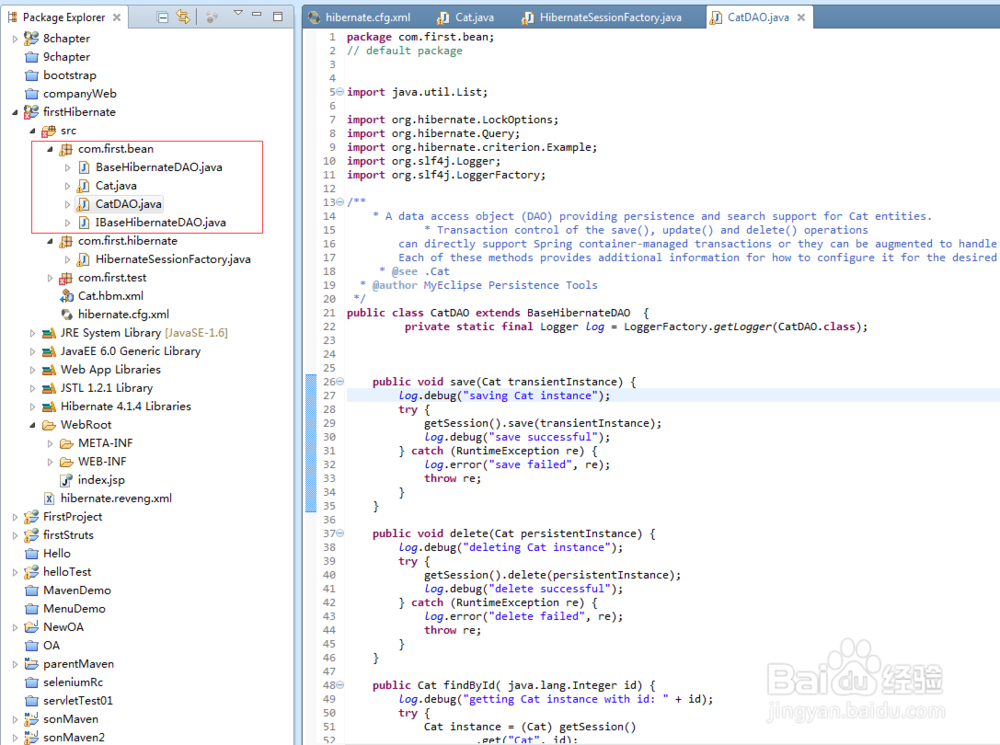Click the IBaseHibernateDAO.java file icon
Viewport: 1000px width, 745px height.
(x=83, y=223)
